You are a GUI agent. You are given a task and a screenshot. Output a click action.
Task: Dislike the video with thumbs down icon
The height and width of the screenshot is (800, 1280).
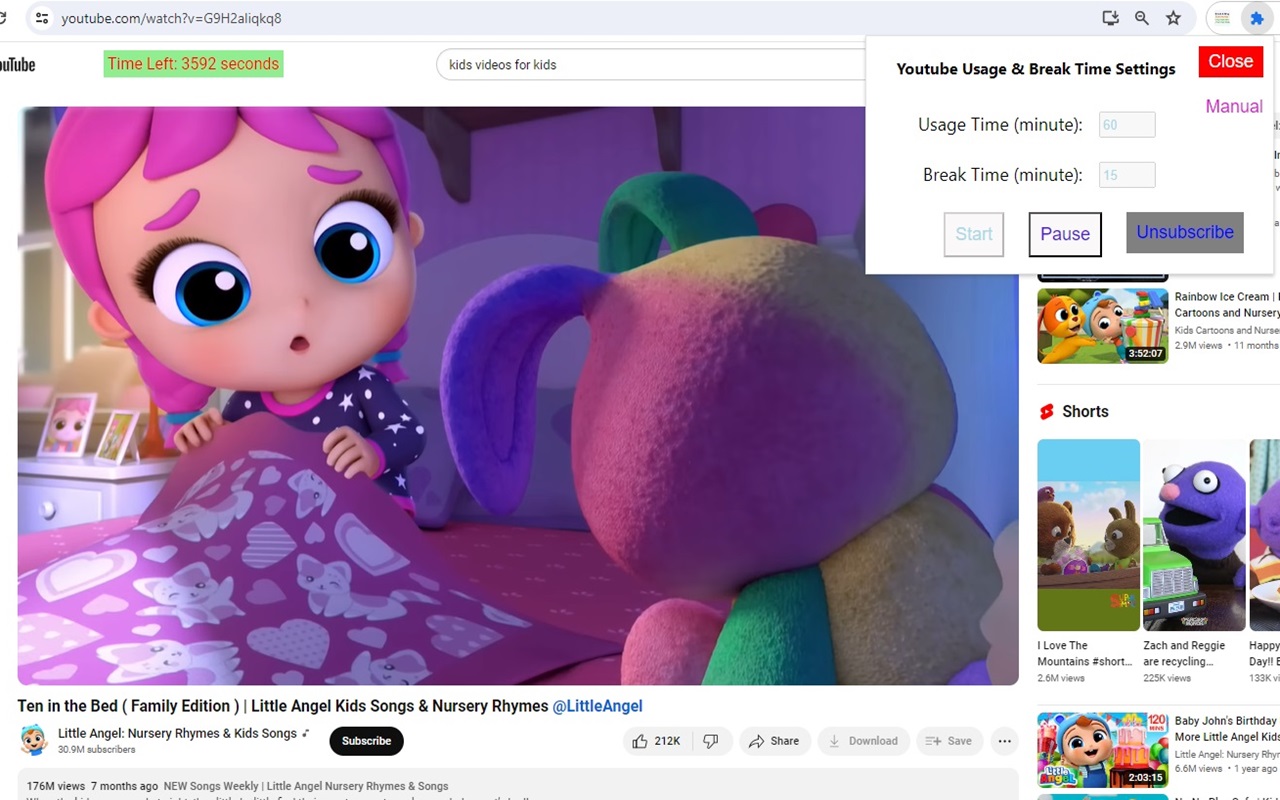pyautogui.click(x=711, y=741)
